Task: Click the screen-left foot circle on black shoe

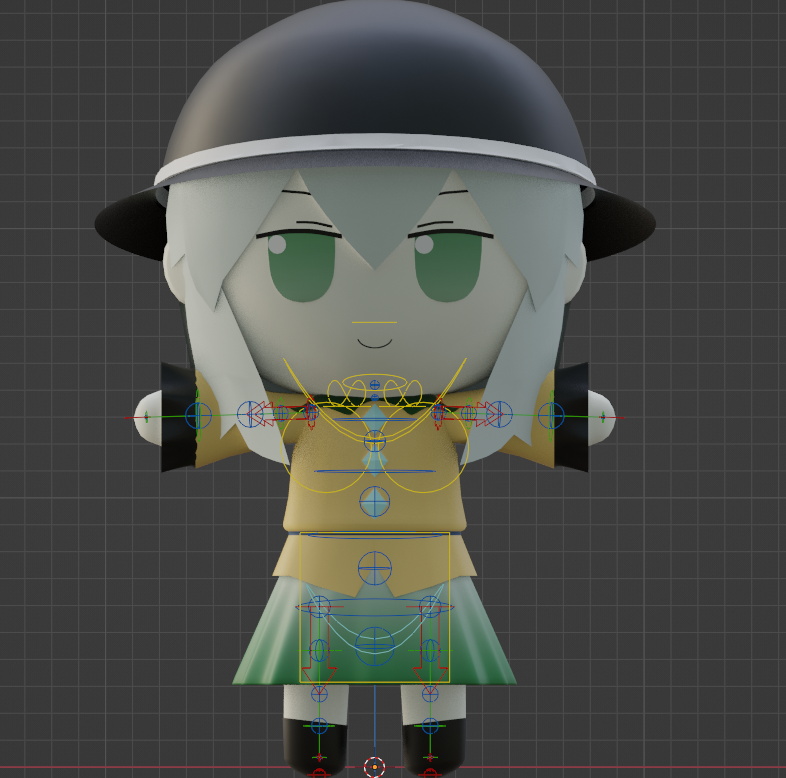Action: pyautogui.click(x=319, y=725)
